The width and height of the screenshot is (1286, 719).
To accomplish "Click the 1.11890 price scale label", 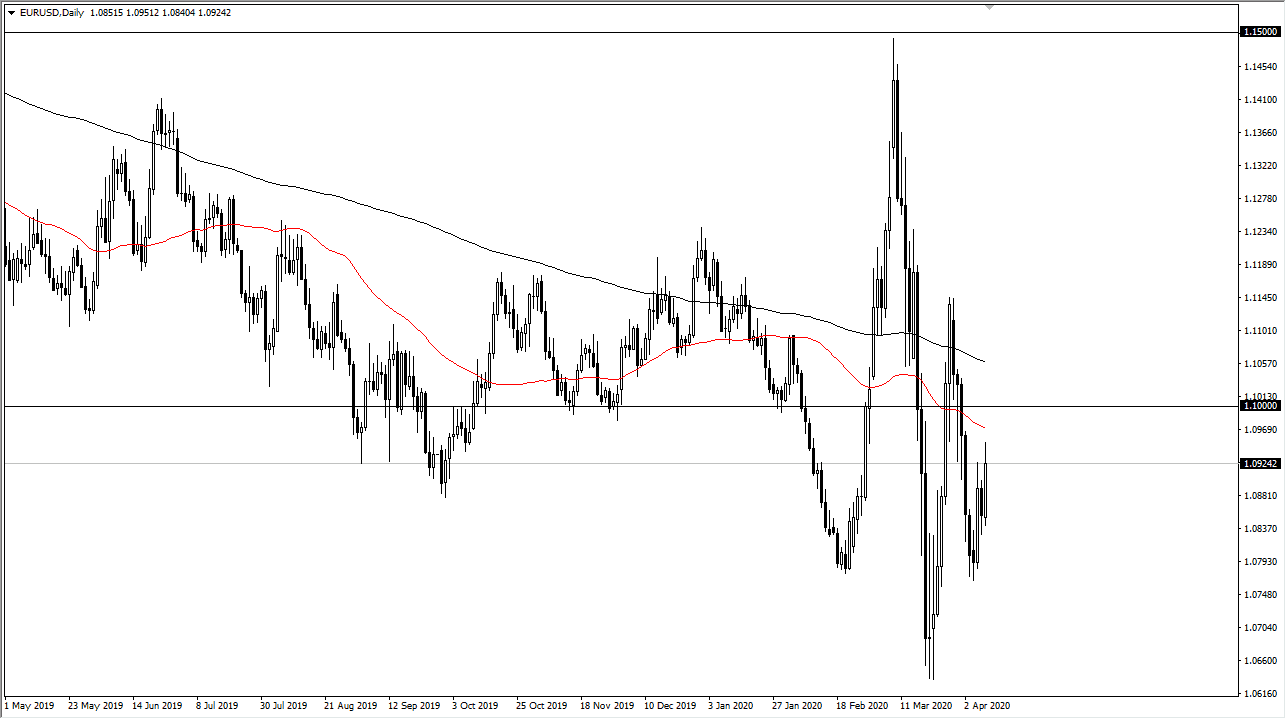I will click(x=1261, y=265).
